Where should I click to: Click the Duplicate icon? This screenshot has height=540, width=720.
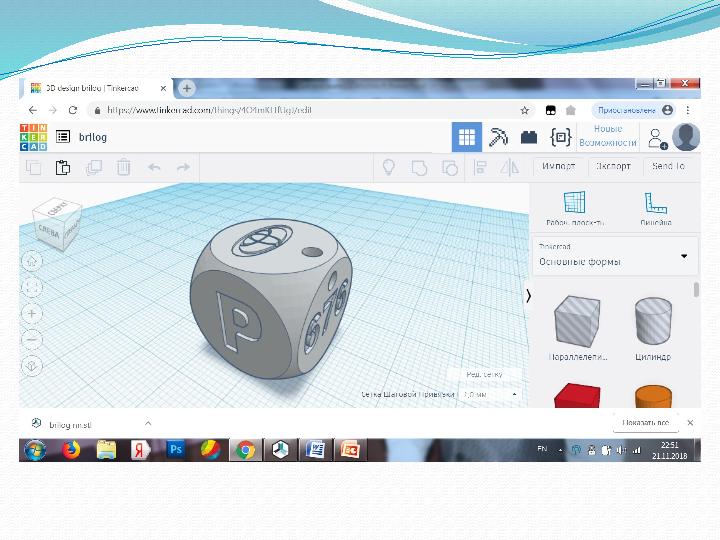[x=94, y=167]
